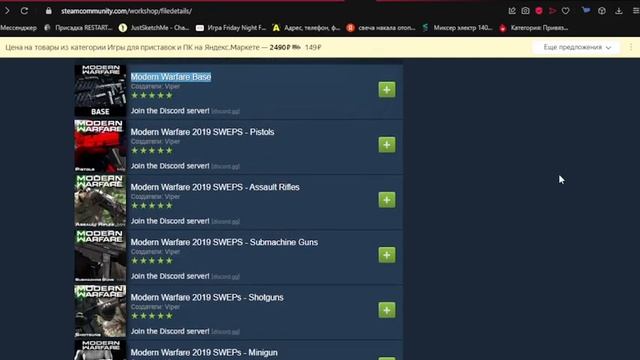Add the Submachine Guns pack with plus button

click(x=387, y=255)
